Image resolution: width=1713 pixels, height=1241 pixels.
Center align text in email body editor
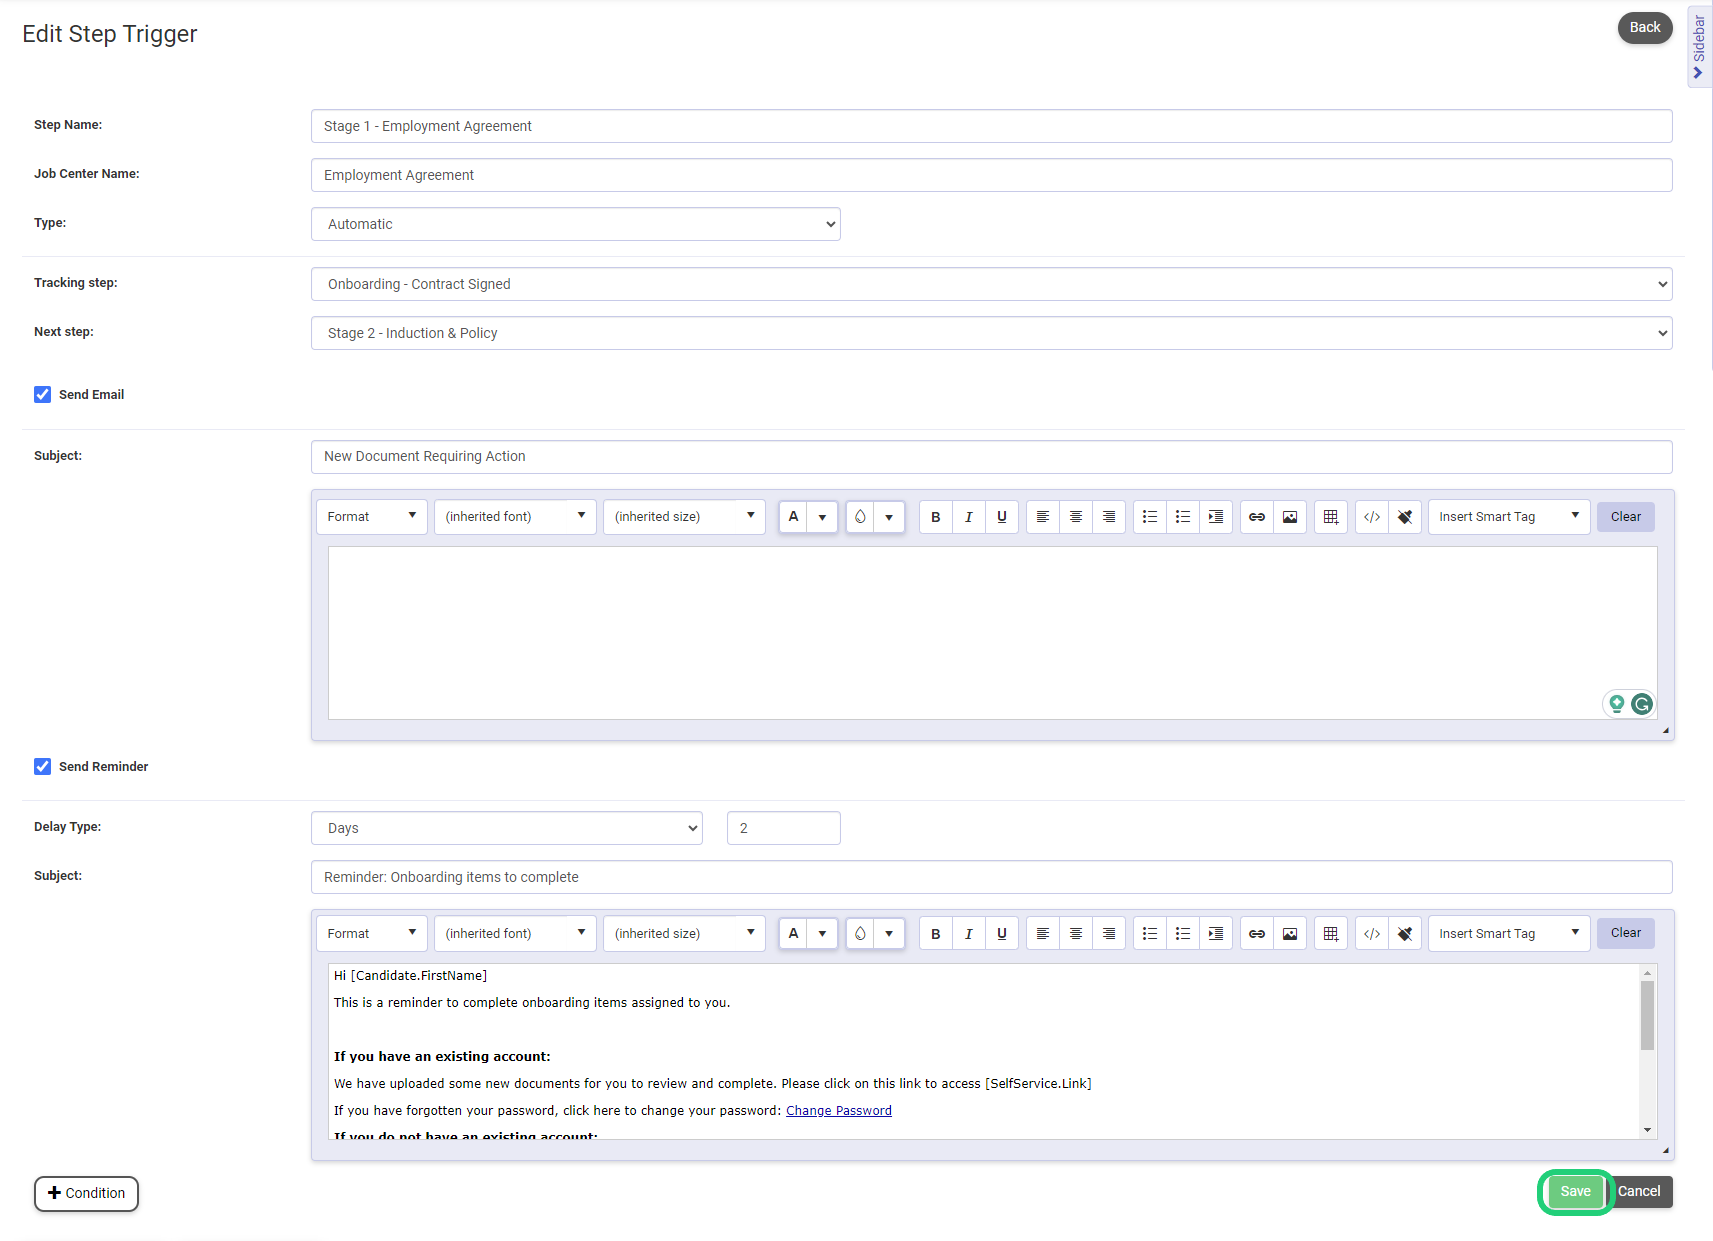(1075, 517)
